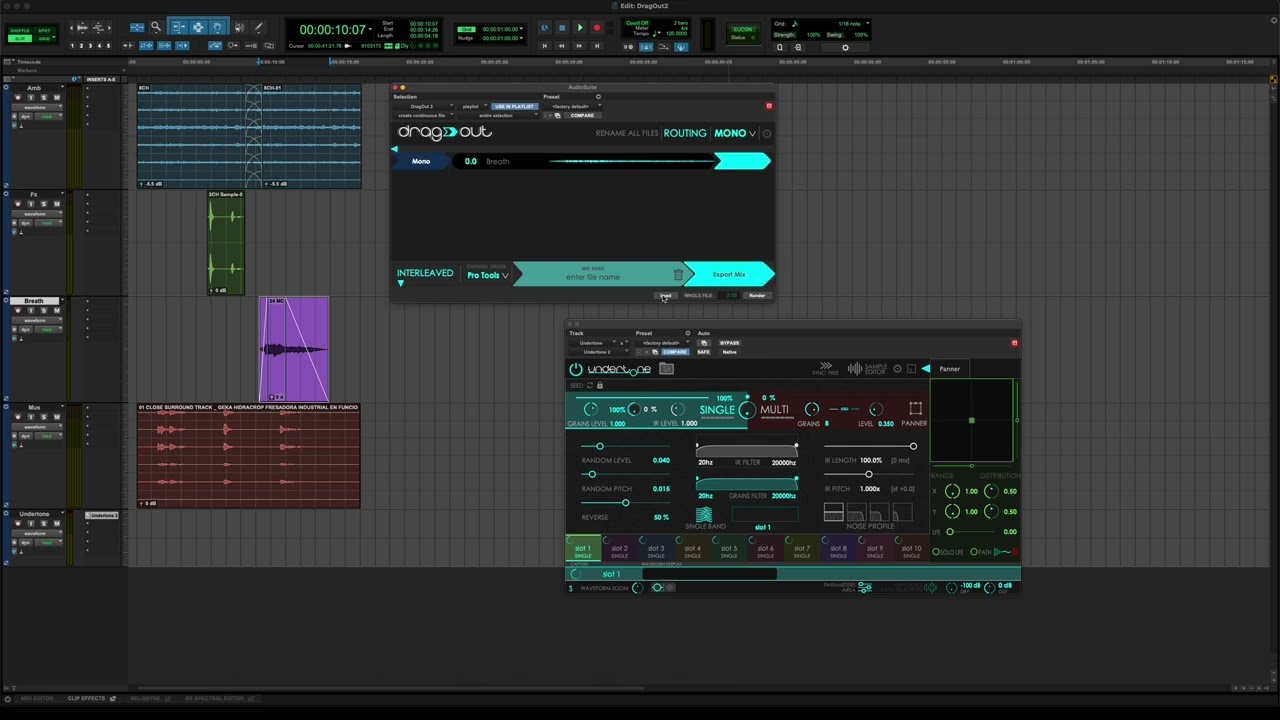Click ROUTING in DragOut
This screenshot has width=1280, height=720.
[x=685, y=133]
